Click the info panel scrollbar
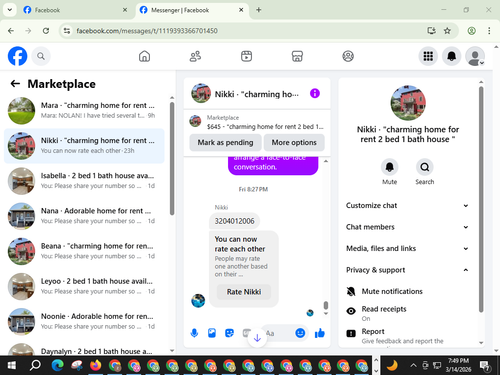The image size is (500, 375). coord(481,199)
